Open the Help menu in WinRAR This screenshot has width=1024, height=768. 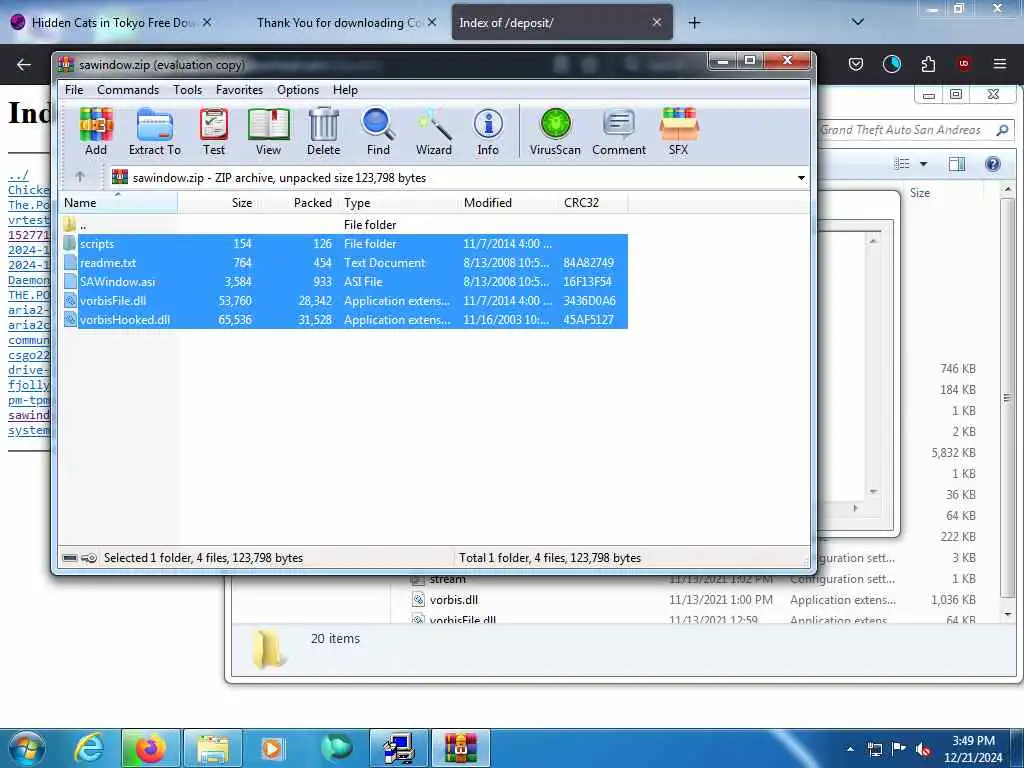click(345, 89)
